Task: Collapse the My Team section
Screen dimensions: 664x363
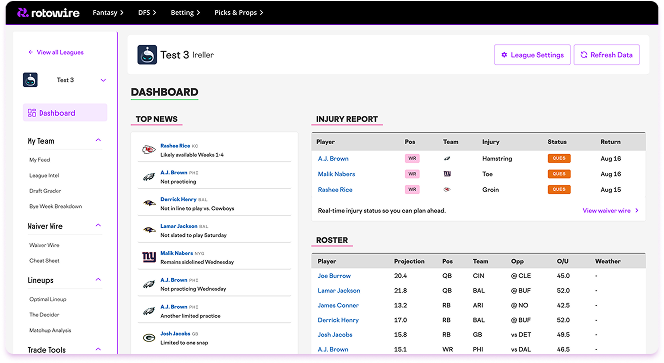Action: click(x=98, y=140)
